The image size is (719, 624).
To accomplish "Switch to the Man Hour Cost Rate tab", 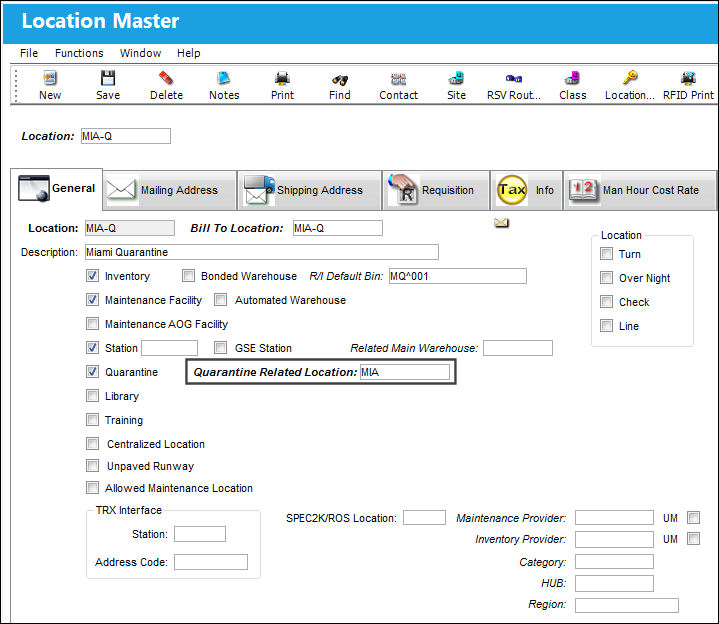I will point(639,190).
